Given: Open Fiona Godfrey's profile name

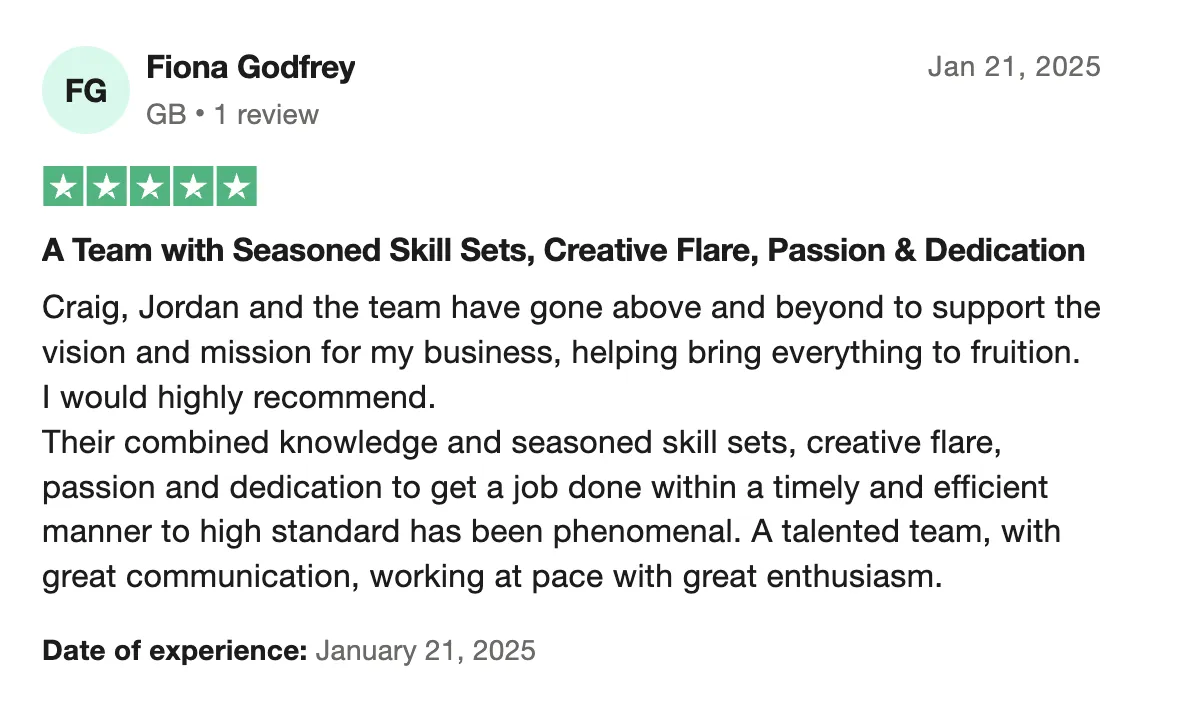Looking at the screenshot, I should point(250,68).
